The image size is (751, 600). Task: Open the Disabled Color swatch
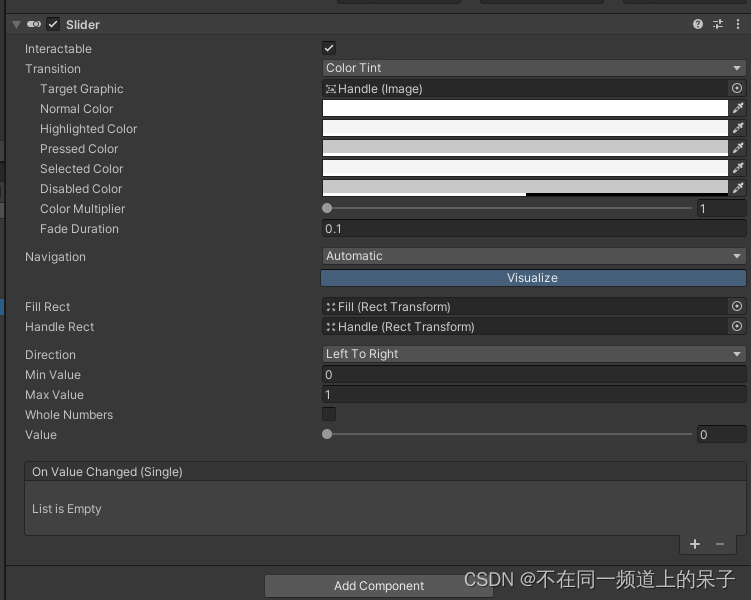525,188
